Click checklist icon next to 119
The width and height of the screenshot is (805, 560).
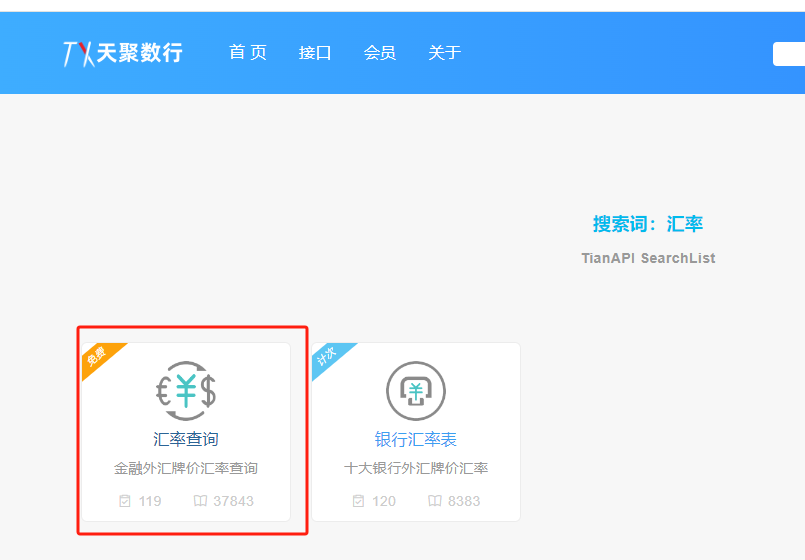pos(125,500)
